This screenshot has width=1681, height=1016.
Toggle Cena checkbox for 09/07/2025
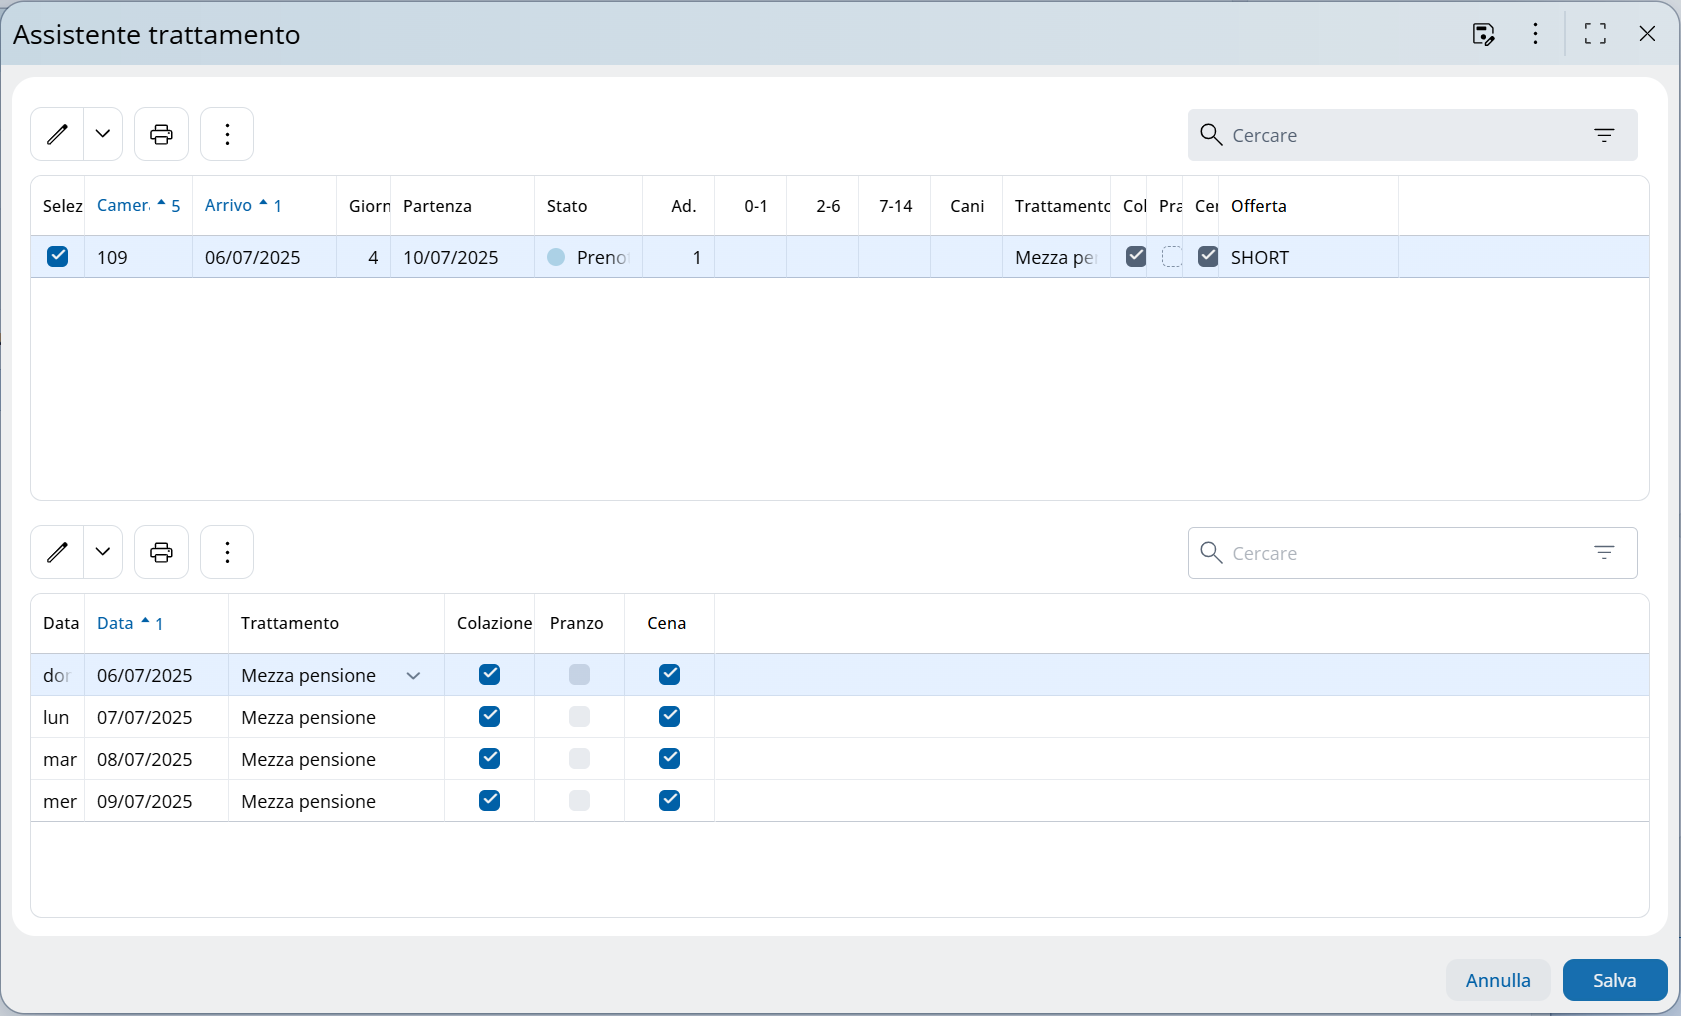[x=669, y=801]
